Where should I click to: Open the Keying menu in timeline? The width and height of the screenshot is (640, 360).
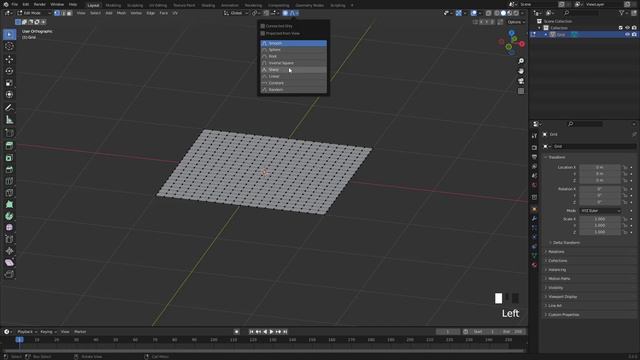(x=48, y=332)
